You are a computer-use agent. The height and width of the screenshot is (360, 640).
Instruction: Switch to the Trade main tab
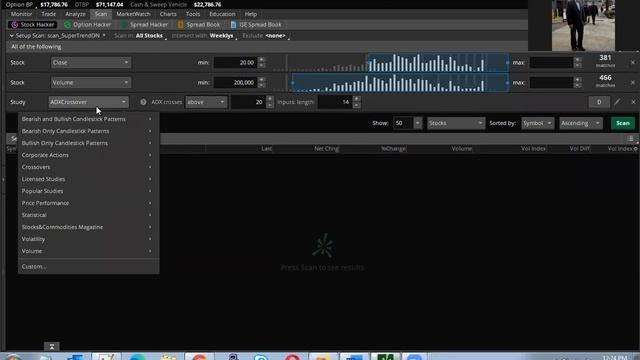point(49,14)
